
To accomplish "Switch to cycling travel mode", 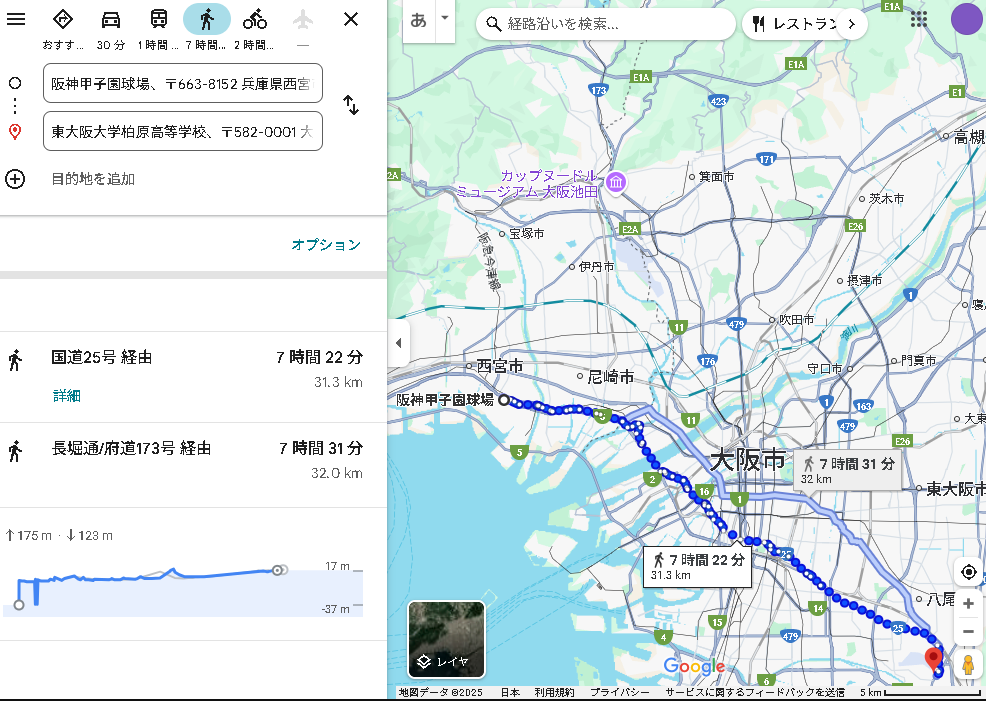I will pos(255,19).
